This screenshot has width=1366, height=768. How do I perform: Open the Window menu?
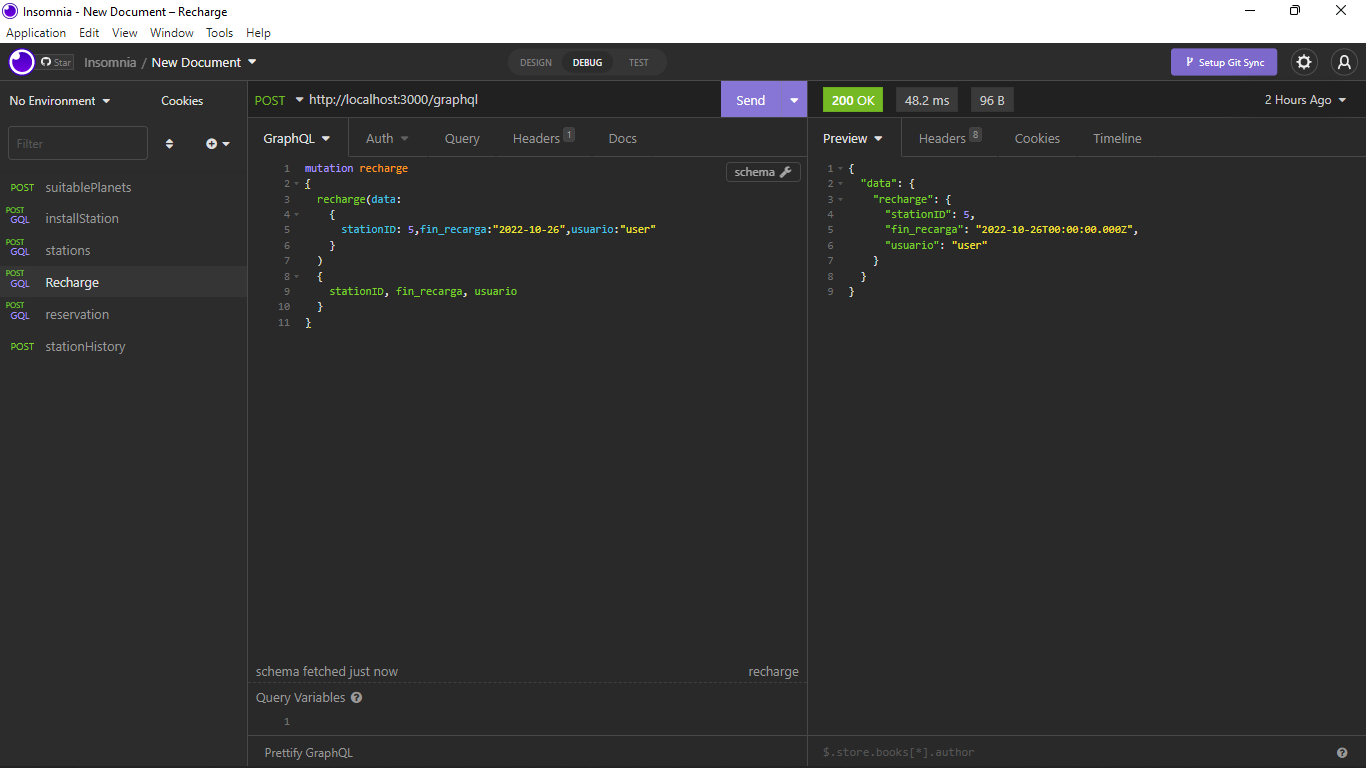pos(172,33)
